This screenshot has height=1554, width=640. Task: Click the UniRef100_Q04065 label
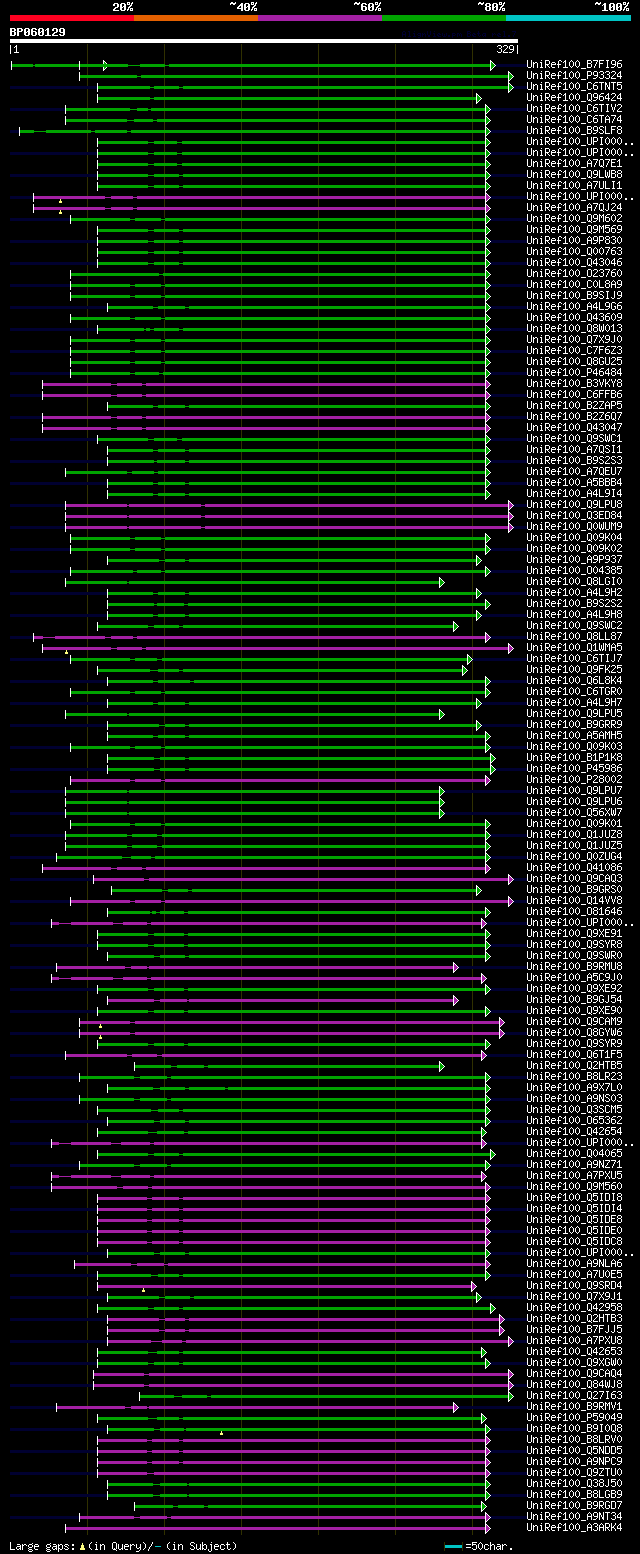pyautogui.click(x=574, y=1153)
